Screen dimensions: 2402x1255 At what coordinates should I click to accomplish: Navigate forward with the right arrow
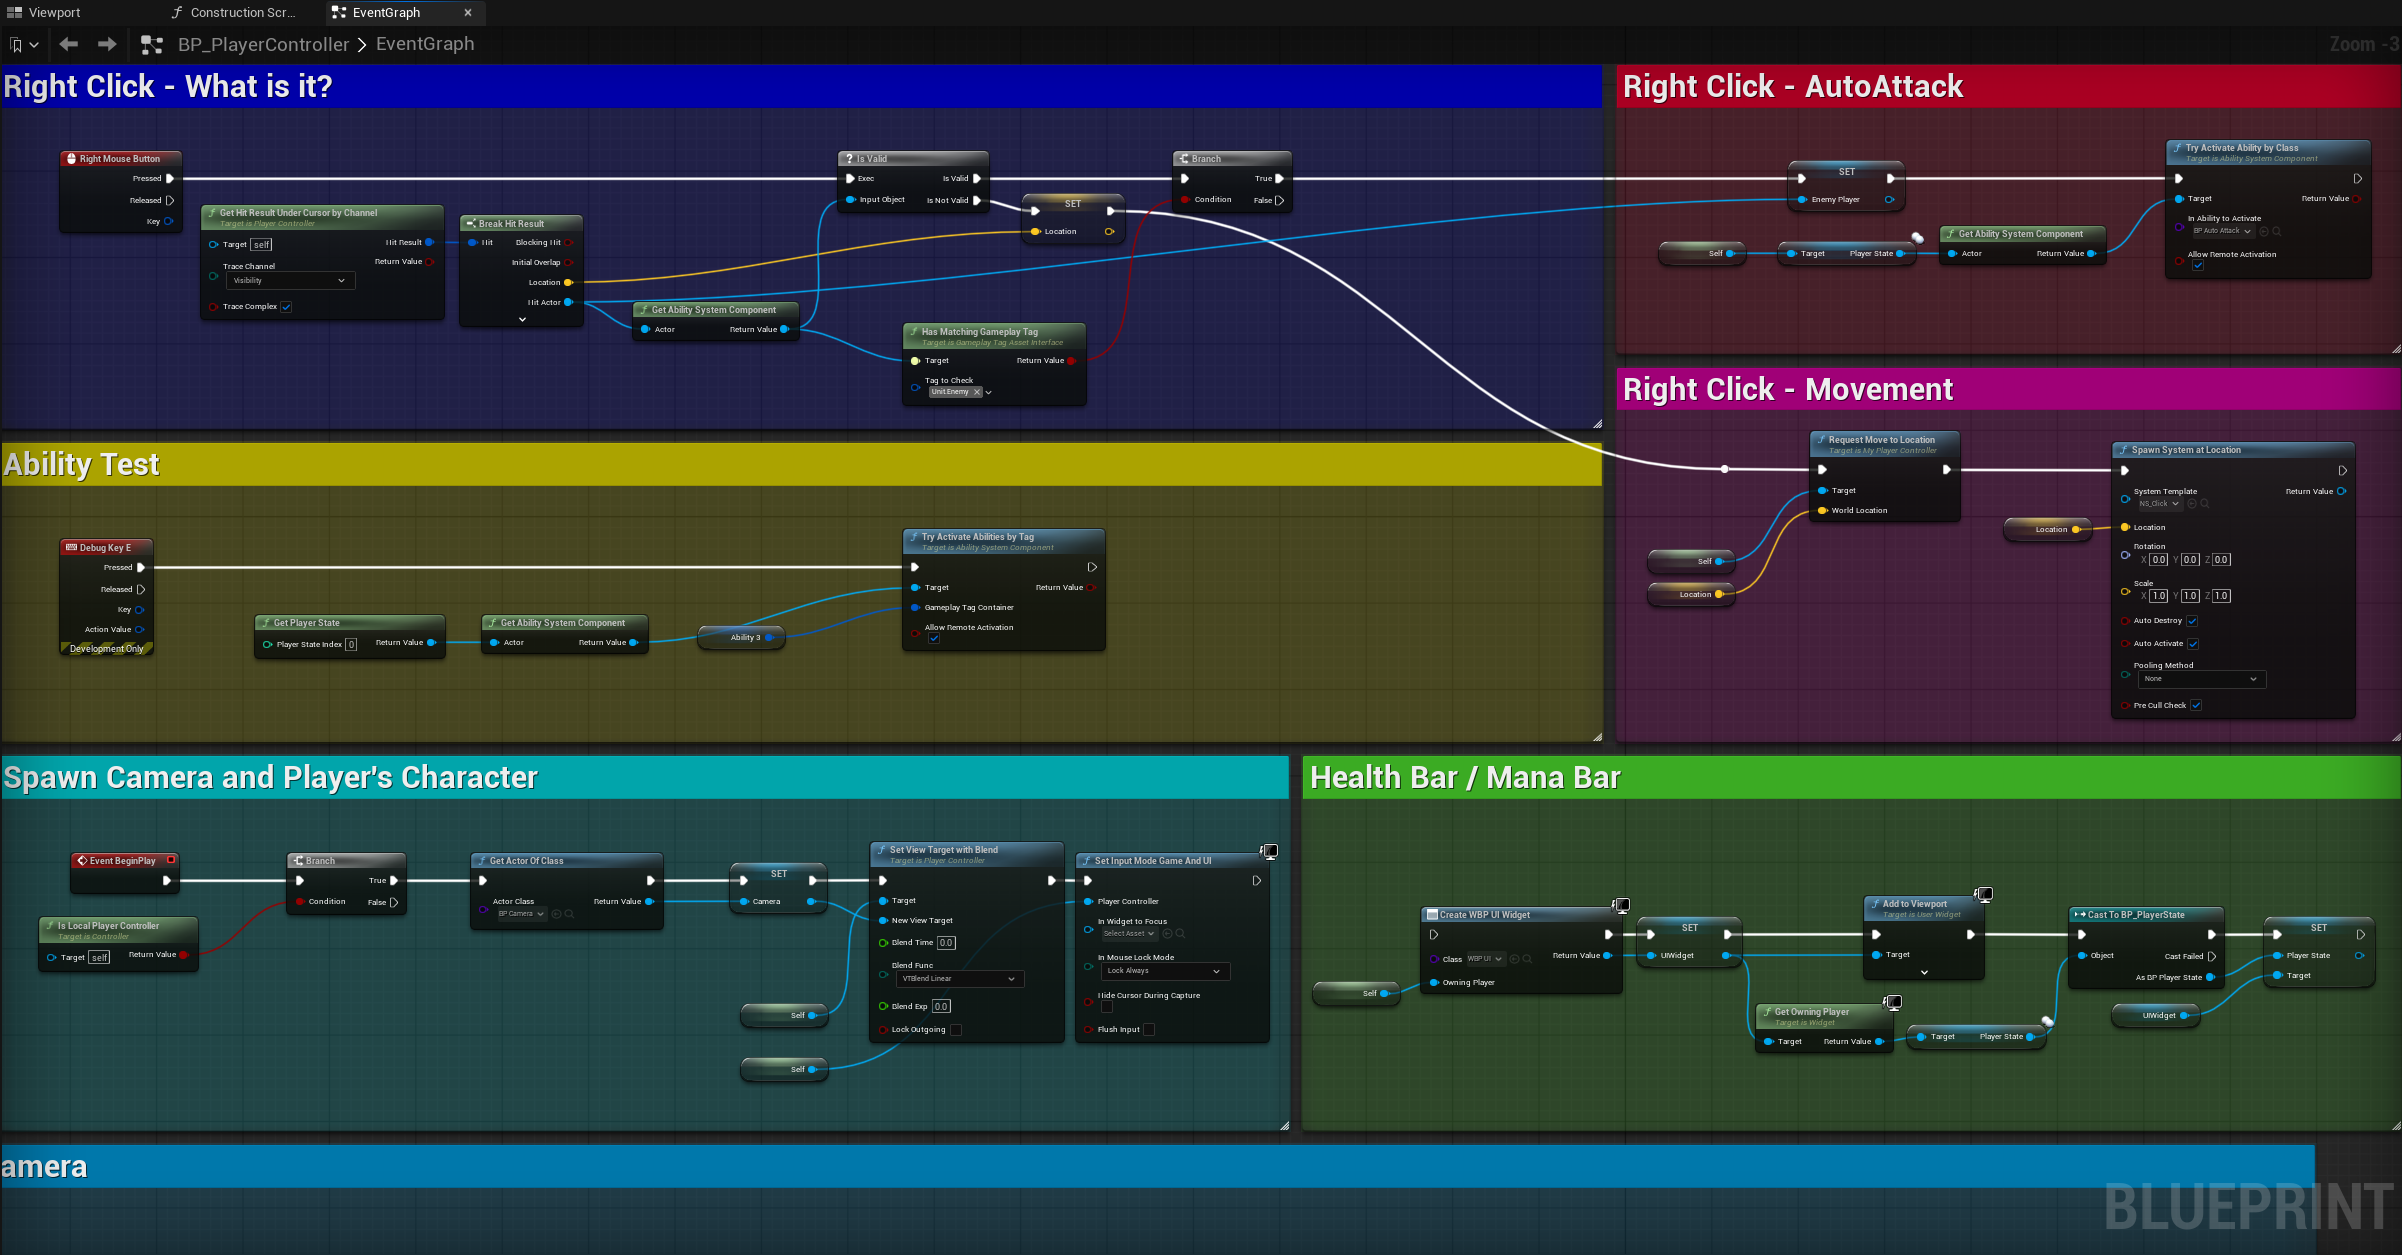pyautogui.click(x=106, y=44)
